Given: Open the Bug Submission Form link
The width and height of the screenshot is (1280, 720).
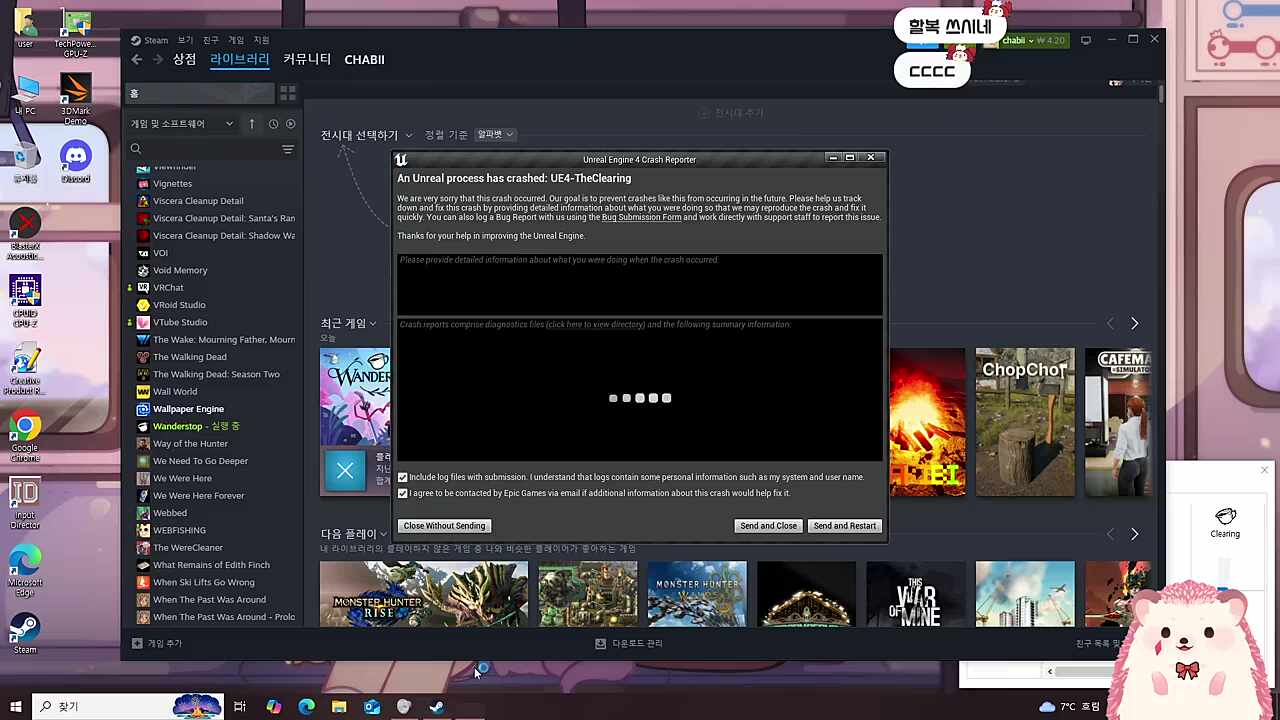Looking at the screenshot, I should click(x=642, y=217).
